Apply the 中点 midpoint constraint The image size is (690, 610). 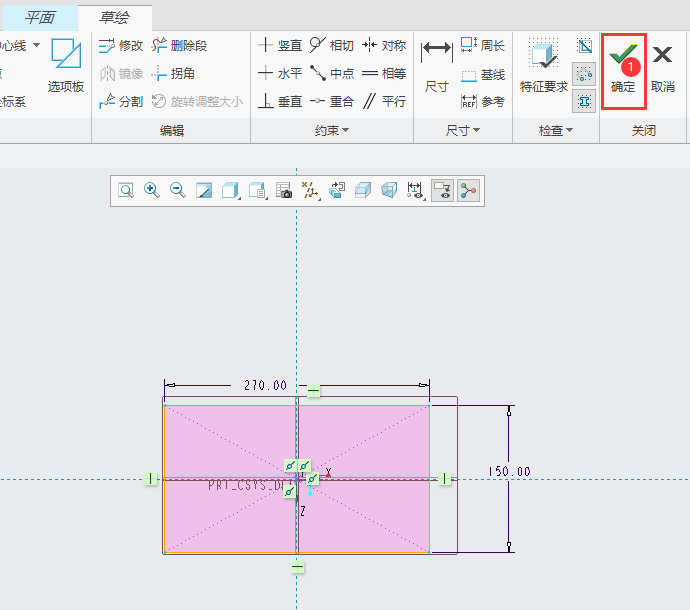tap(331, 73)
